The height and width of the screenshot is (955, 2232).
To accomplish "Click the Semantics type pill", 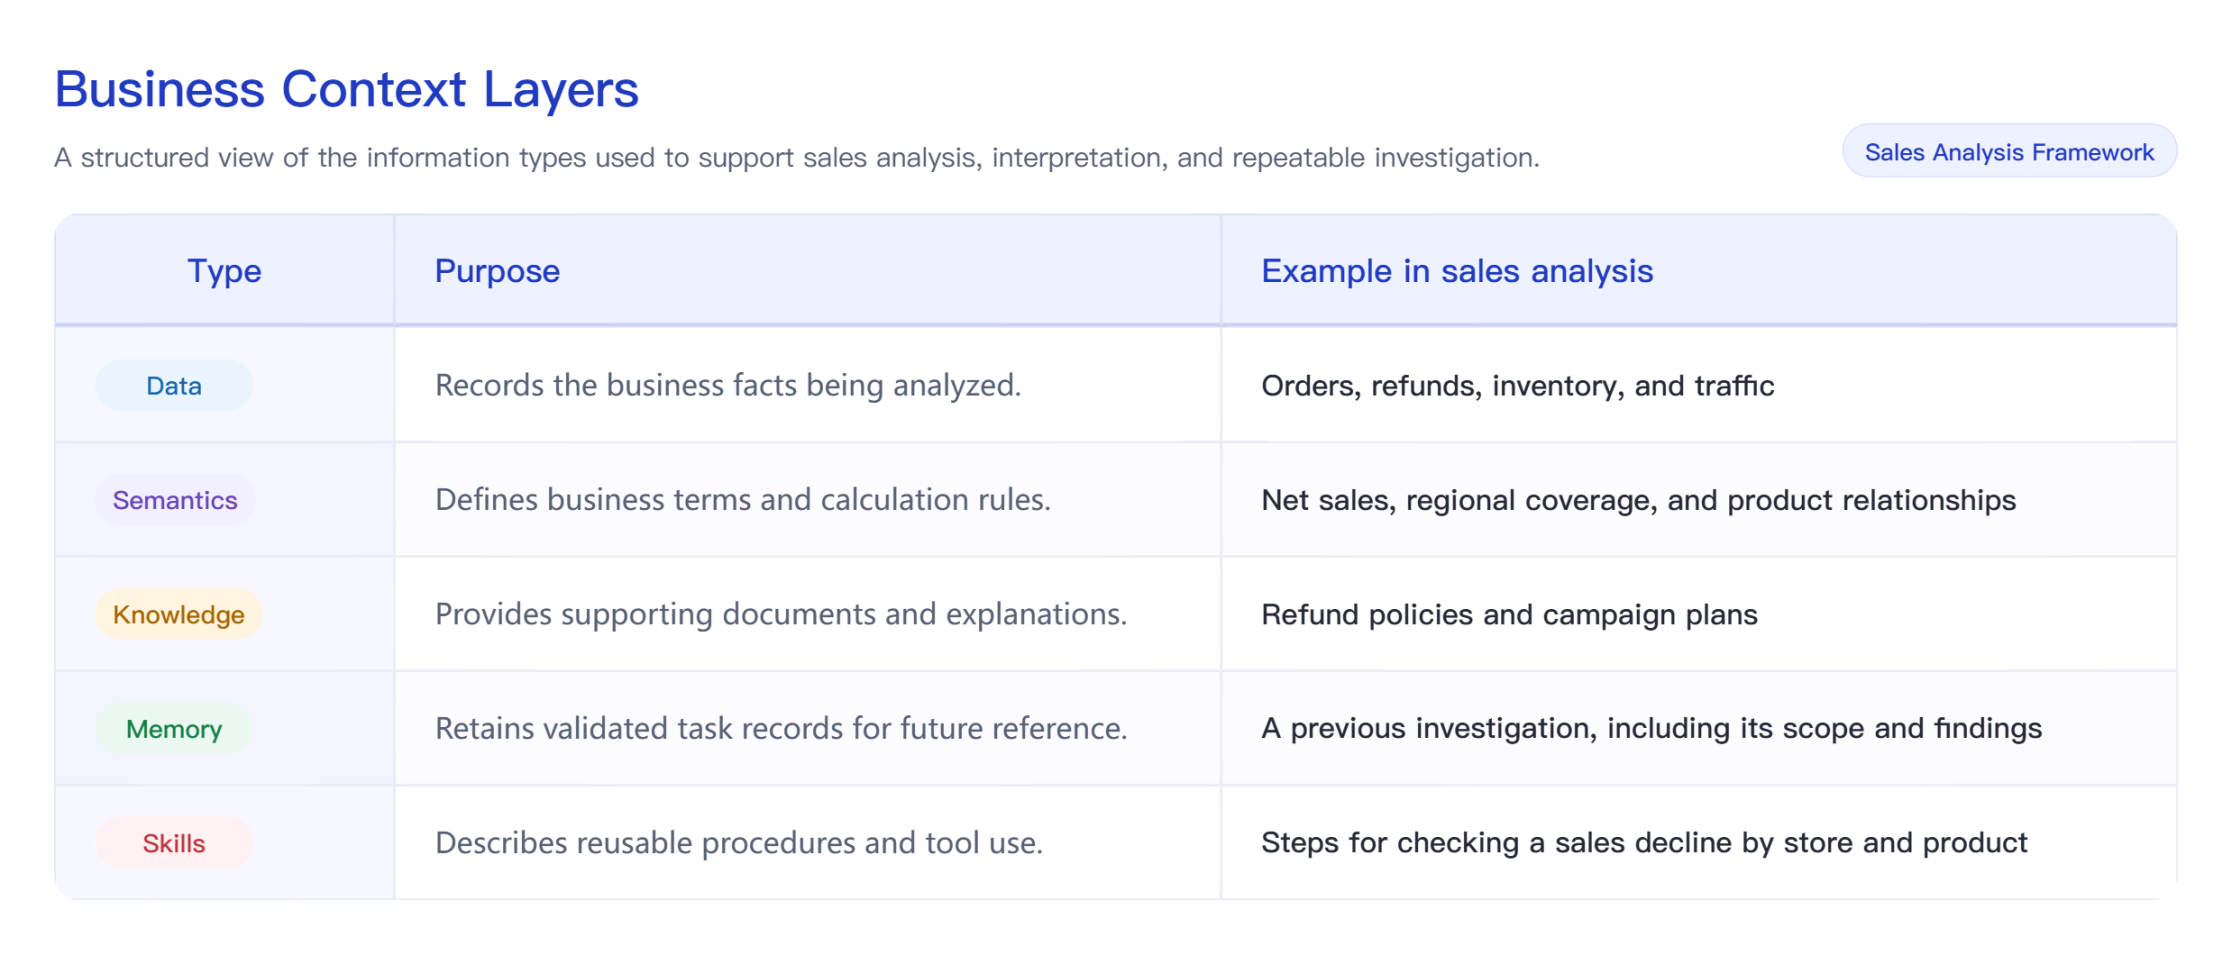I will pos(175,500).
